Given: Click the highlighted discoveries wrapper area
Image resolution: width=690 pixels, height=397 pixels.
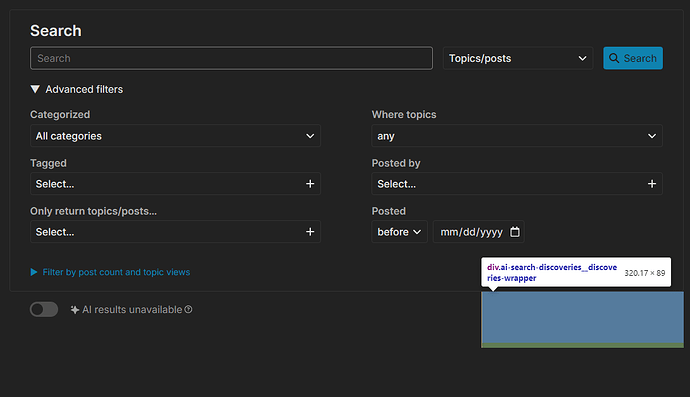Looking at the screenshot, I should pyautogui.click(x=583, y=320).
